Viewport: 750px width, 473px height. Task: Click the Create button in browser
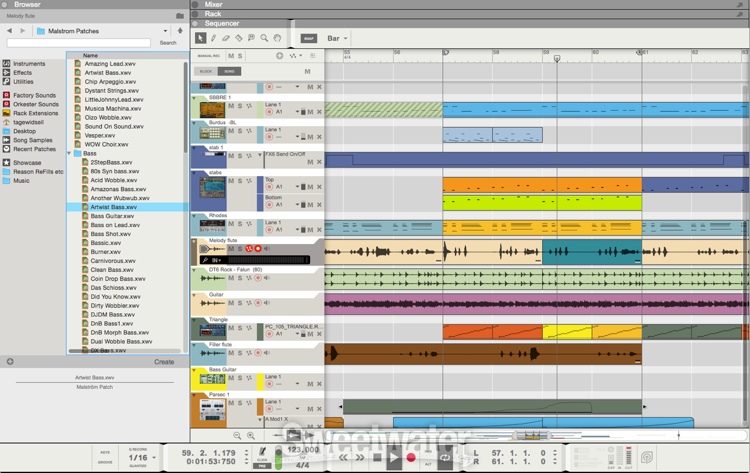coord(163,362)
